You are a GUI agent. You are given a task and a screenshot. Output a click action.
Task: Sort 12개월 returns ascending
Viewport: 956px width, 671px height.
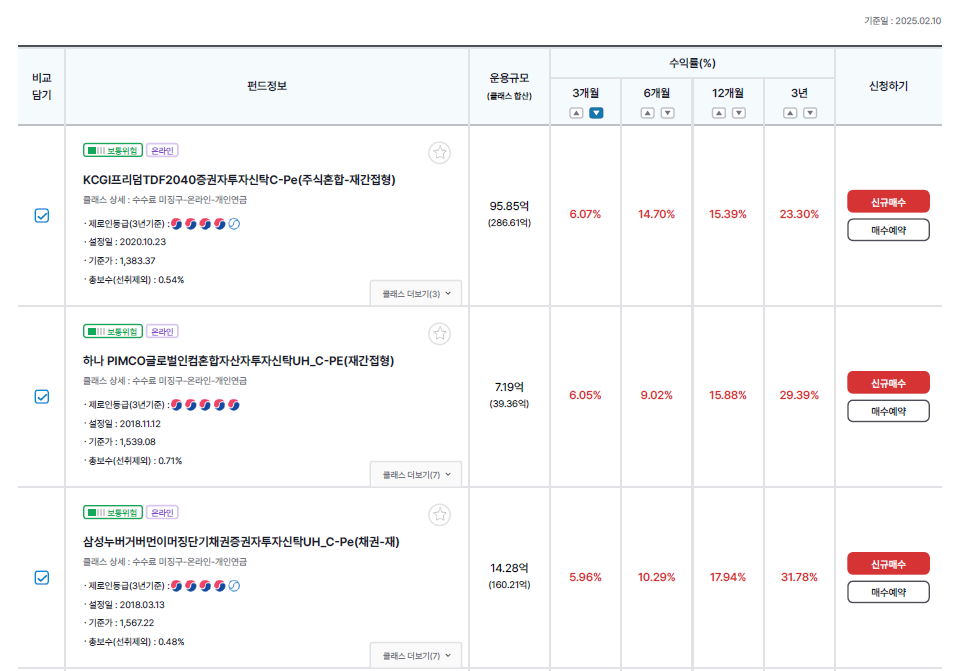(719, 113)
